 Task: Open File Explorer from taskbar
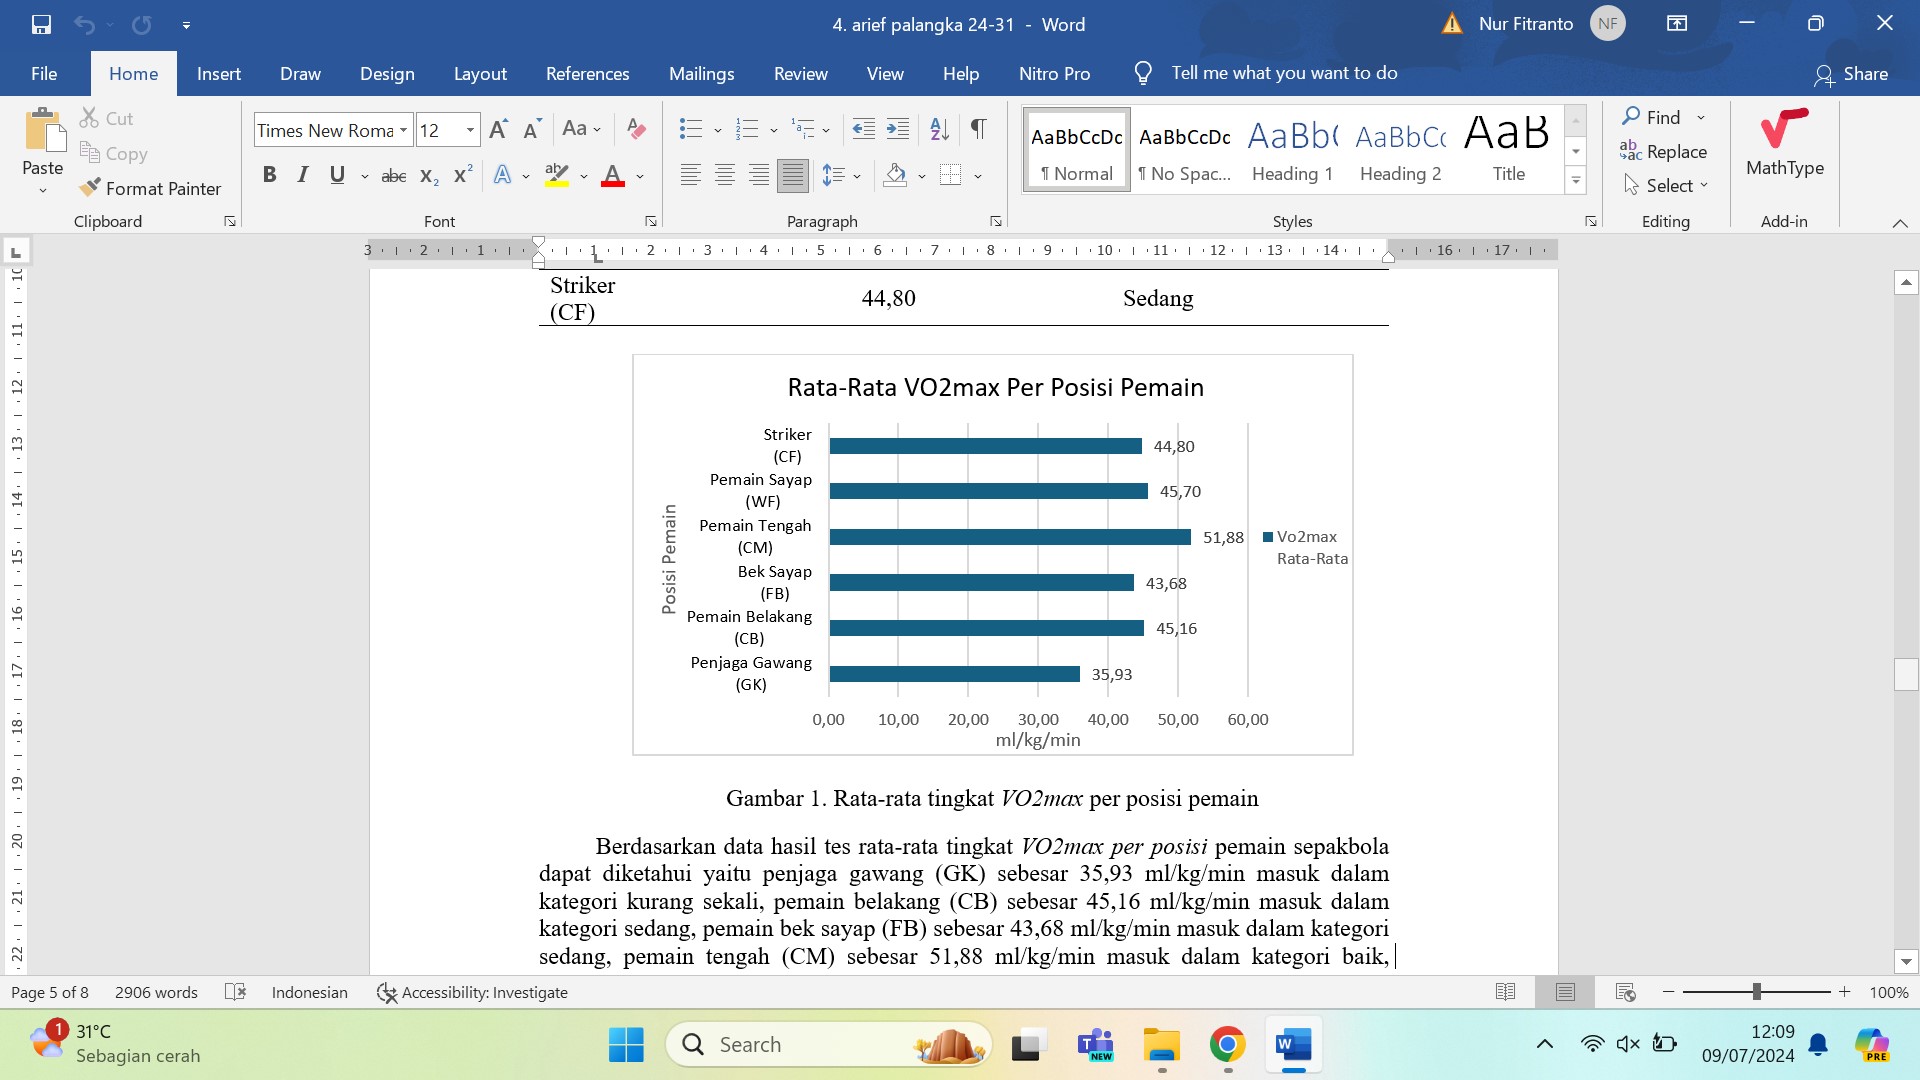click(x=1161, y=1045)
